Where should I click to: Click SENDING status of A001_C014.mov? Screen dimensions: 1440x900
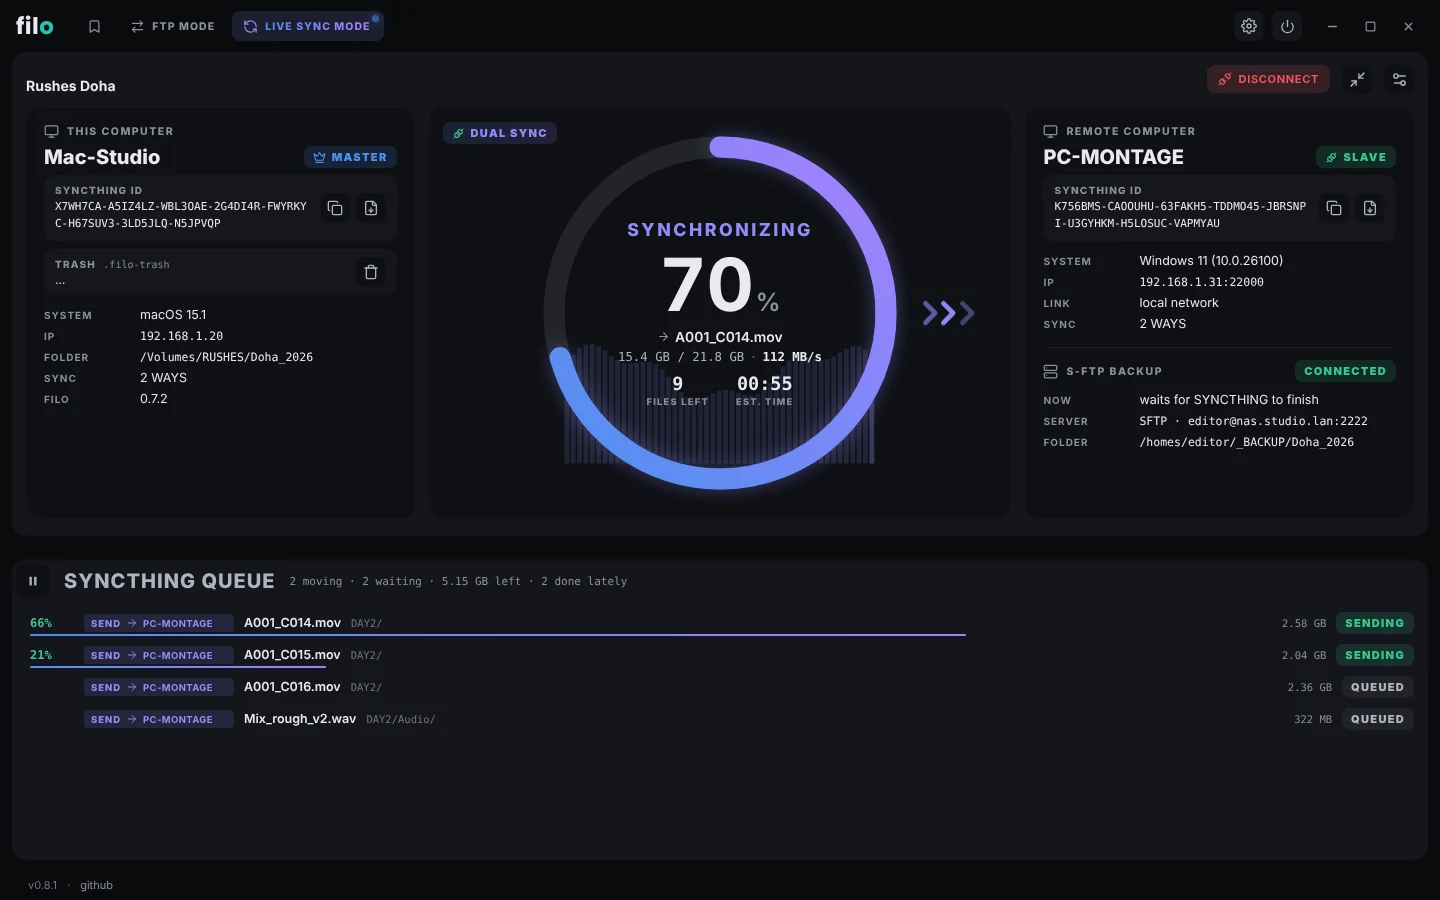[x=1374, y=623]
